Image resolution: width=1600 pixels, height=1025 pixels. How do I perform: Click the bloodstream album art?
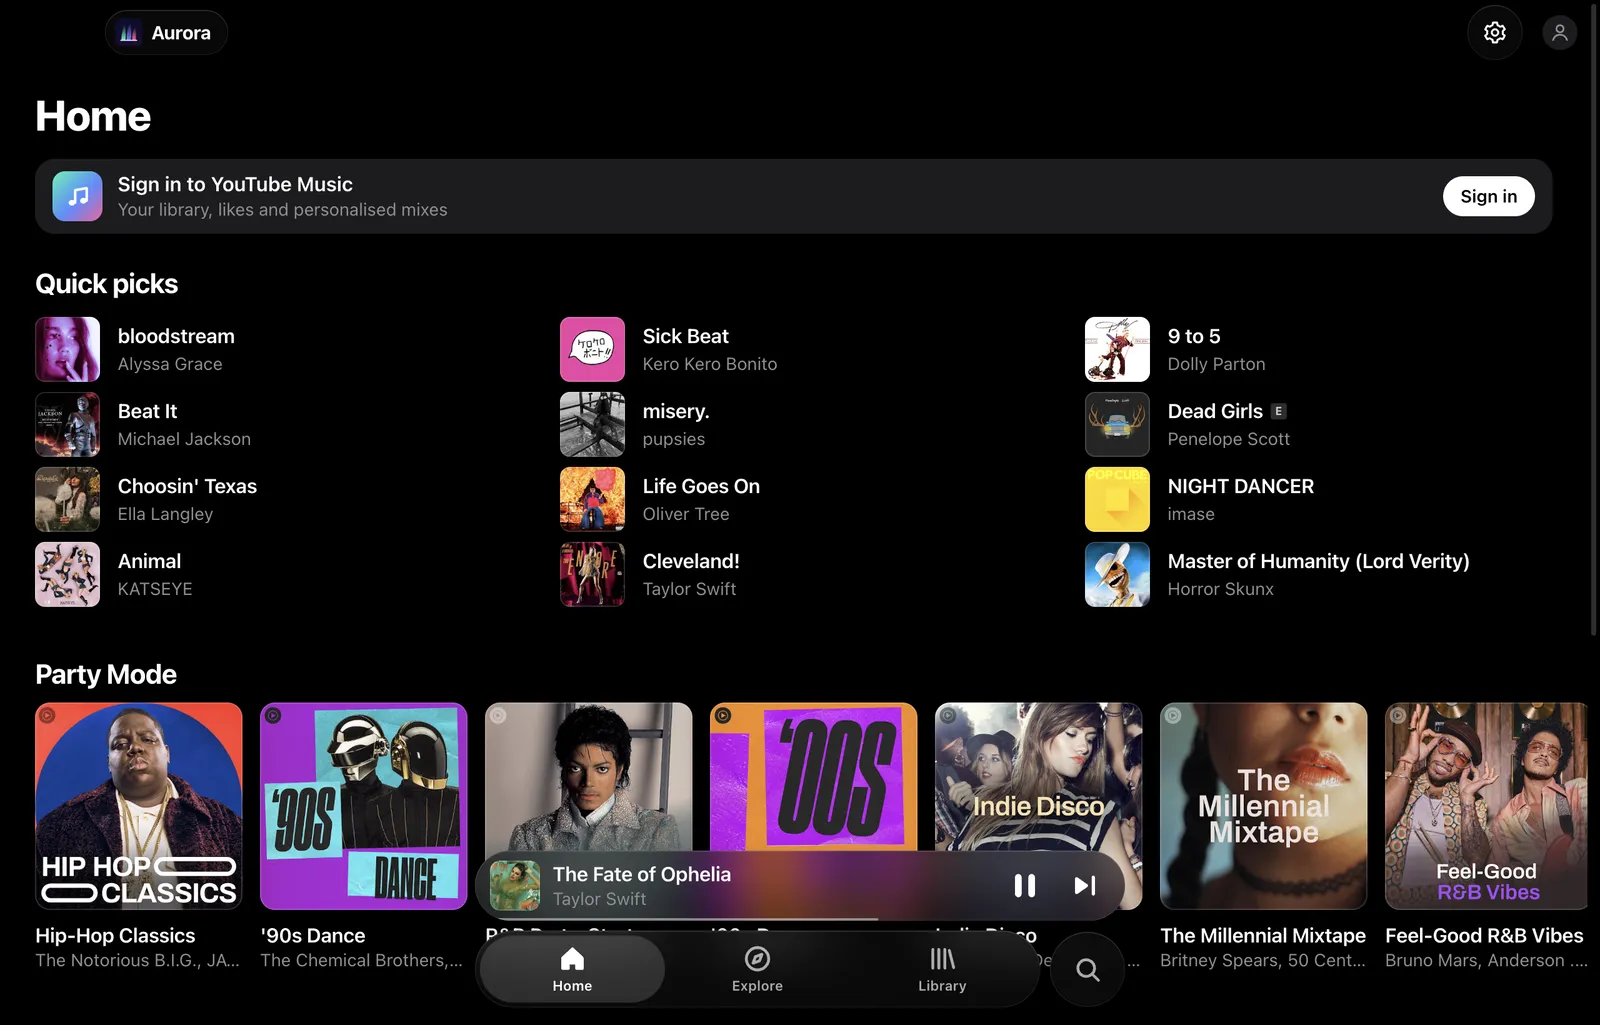coord(67,349)
